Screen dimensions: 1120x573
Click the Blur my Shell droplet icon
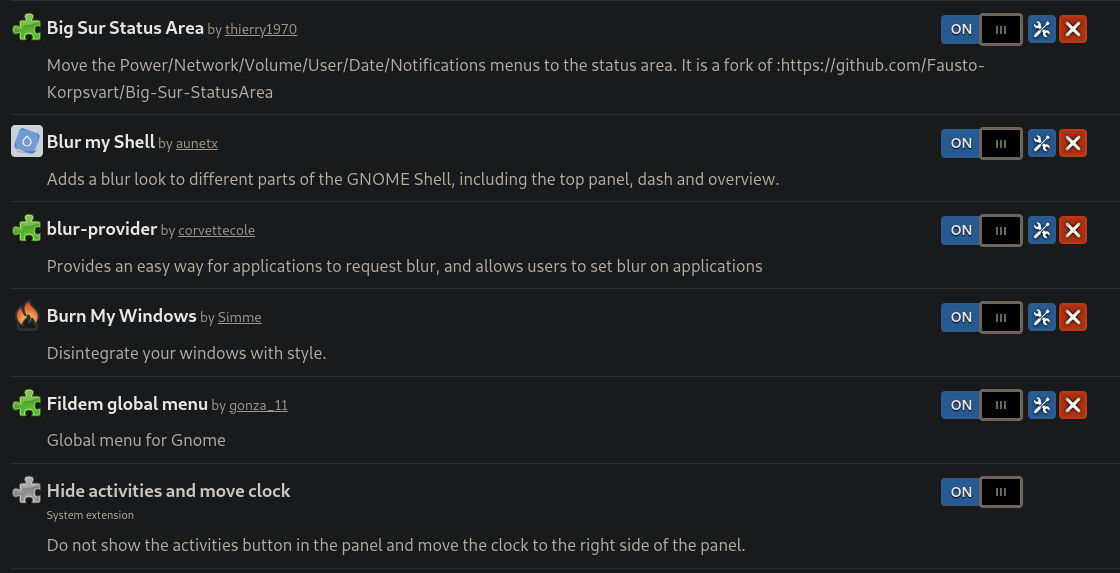[x=26, y=142]
